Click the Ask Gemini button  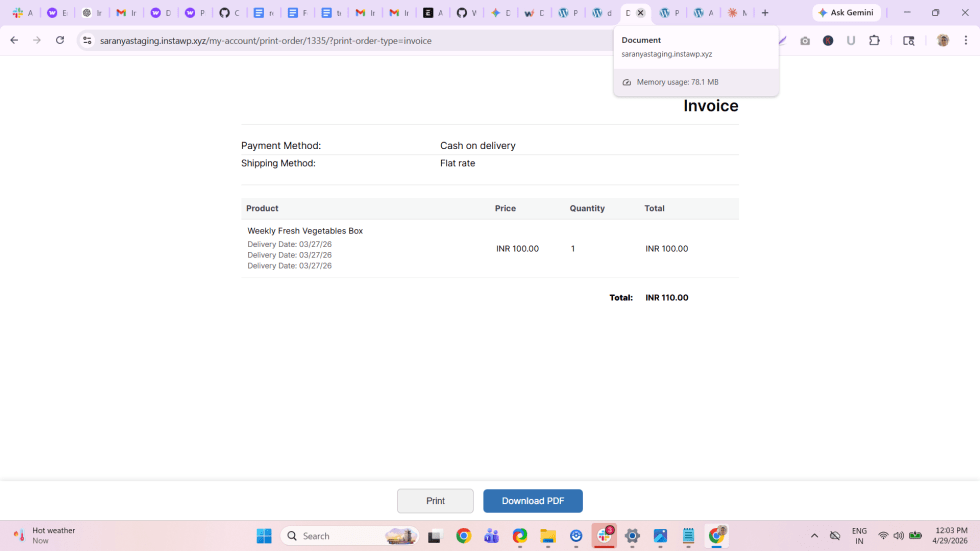[x=846, y=13]
